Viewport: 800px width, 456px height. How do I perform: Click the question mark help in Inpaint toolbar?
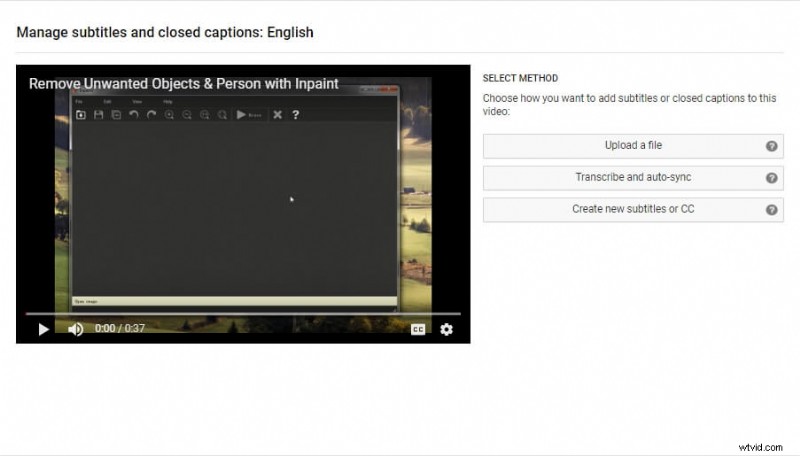(295, 115)
